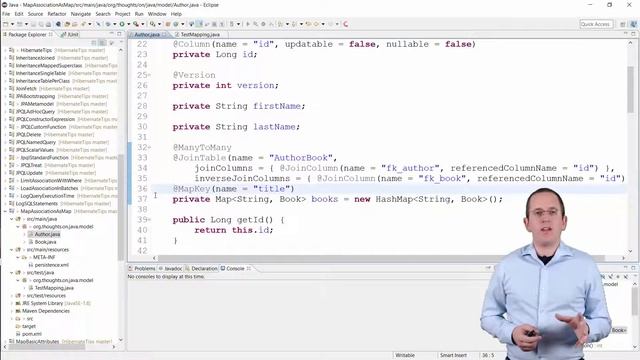Collapse the src/main/java folder

point(11,219)
